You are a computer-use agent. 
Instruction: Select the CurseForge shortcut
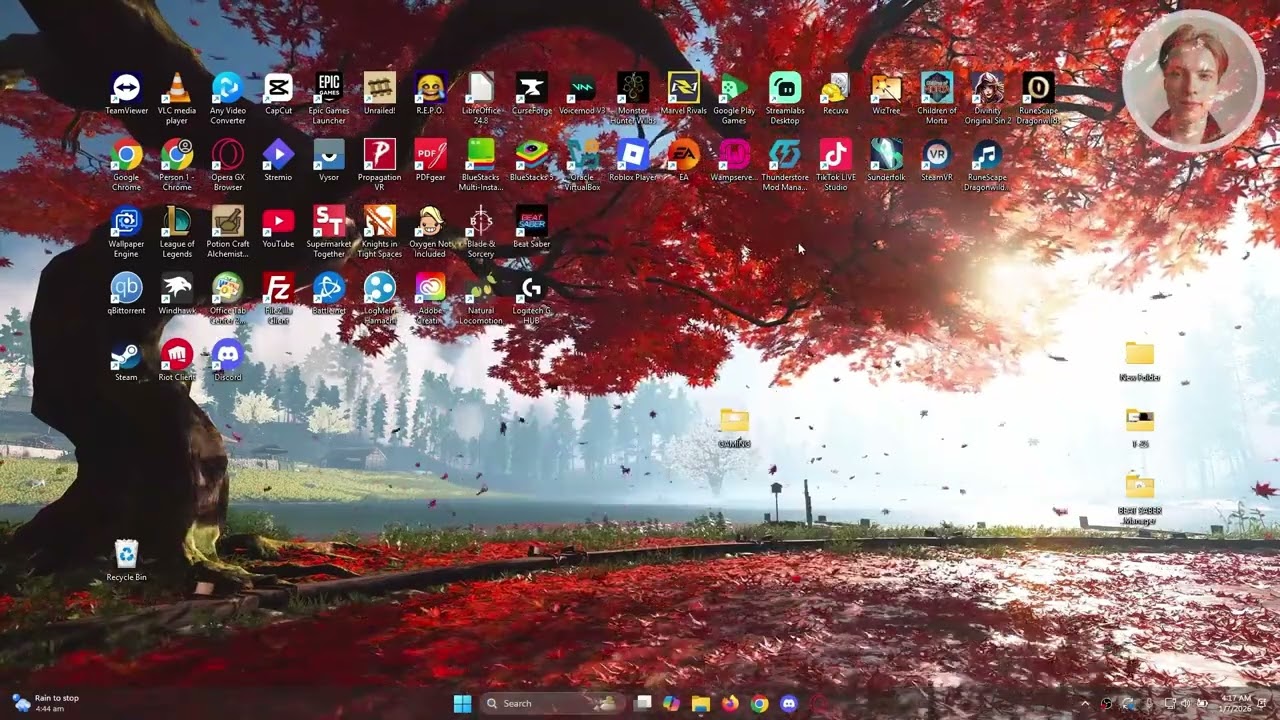[532, 89]
